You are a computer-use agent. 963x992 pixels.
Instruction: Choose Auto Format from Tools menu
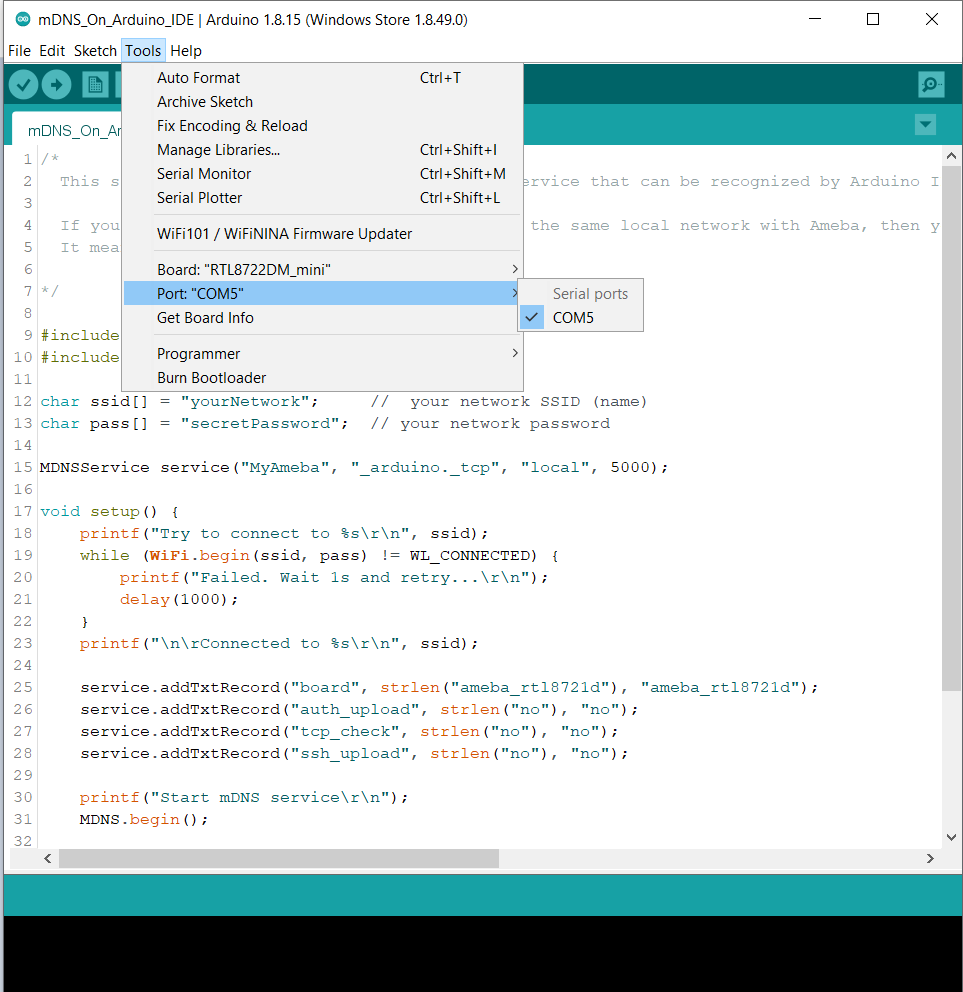coord(323,78)
